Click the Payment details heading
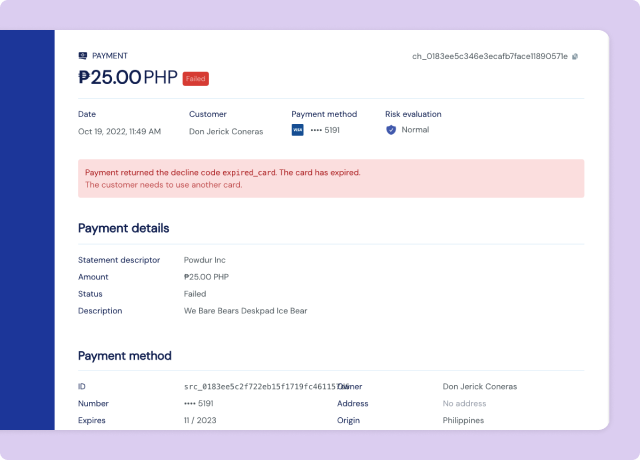This screenshot has width=640, height=460. pyautogui.click(x=123, y=228)
